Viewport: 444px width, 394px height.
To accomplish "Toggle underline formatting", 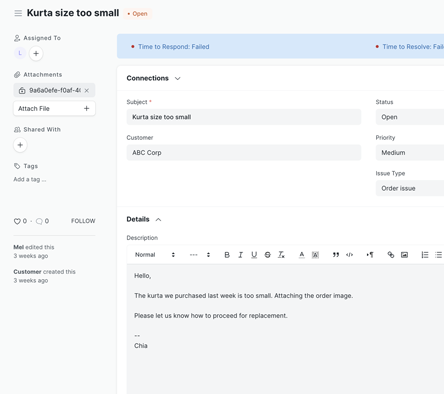I will (254, 255).
